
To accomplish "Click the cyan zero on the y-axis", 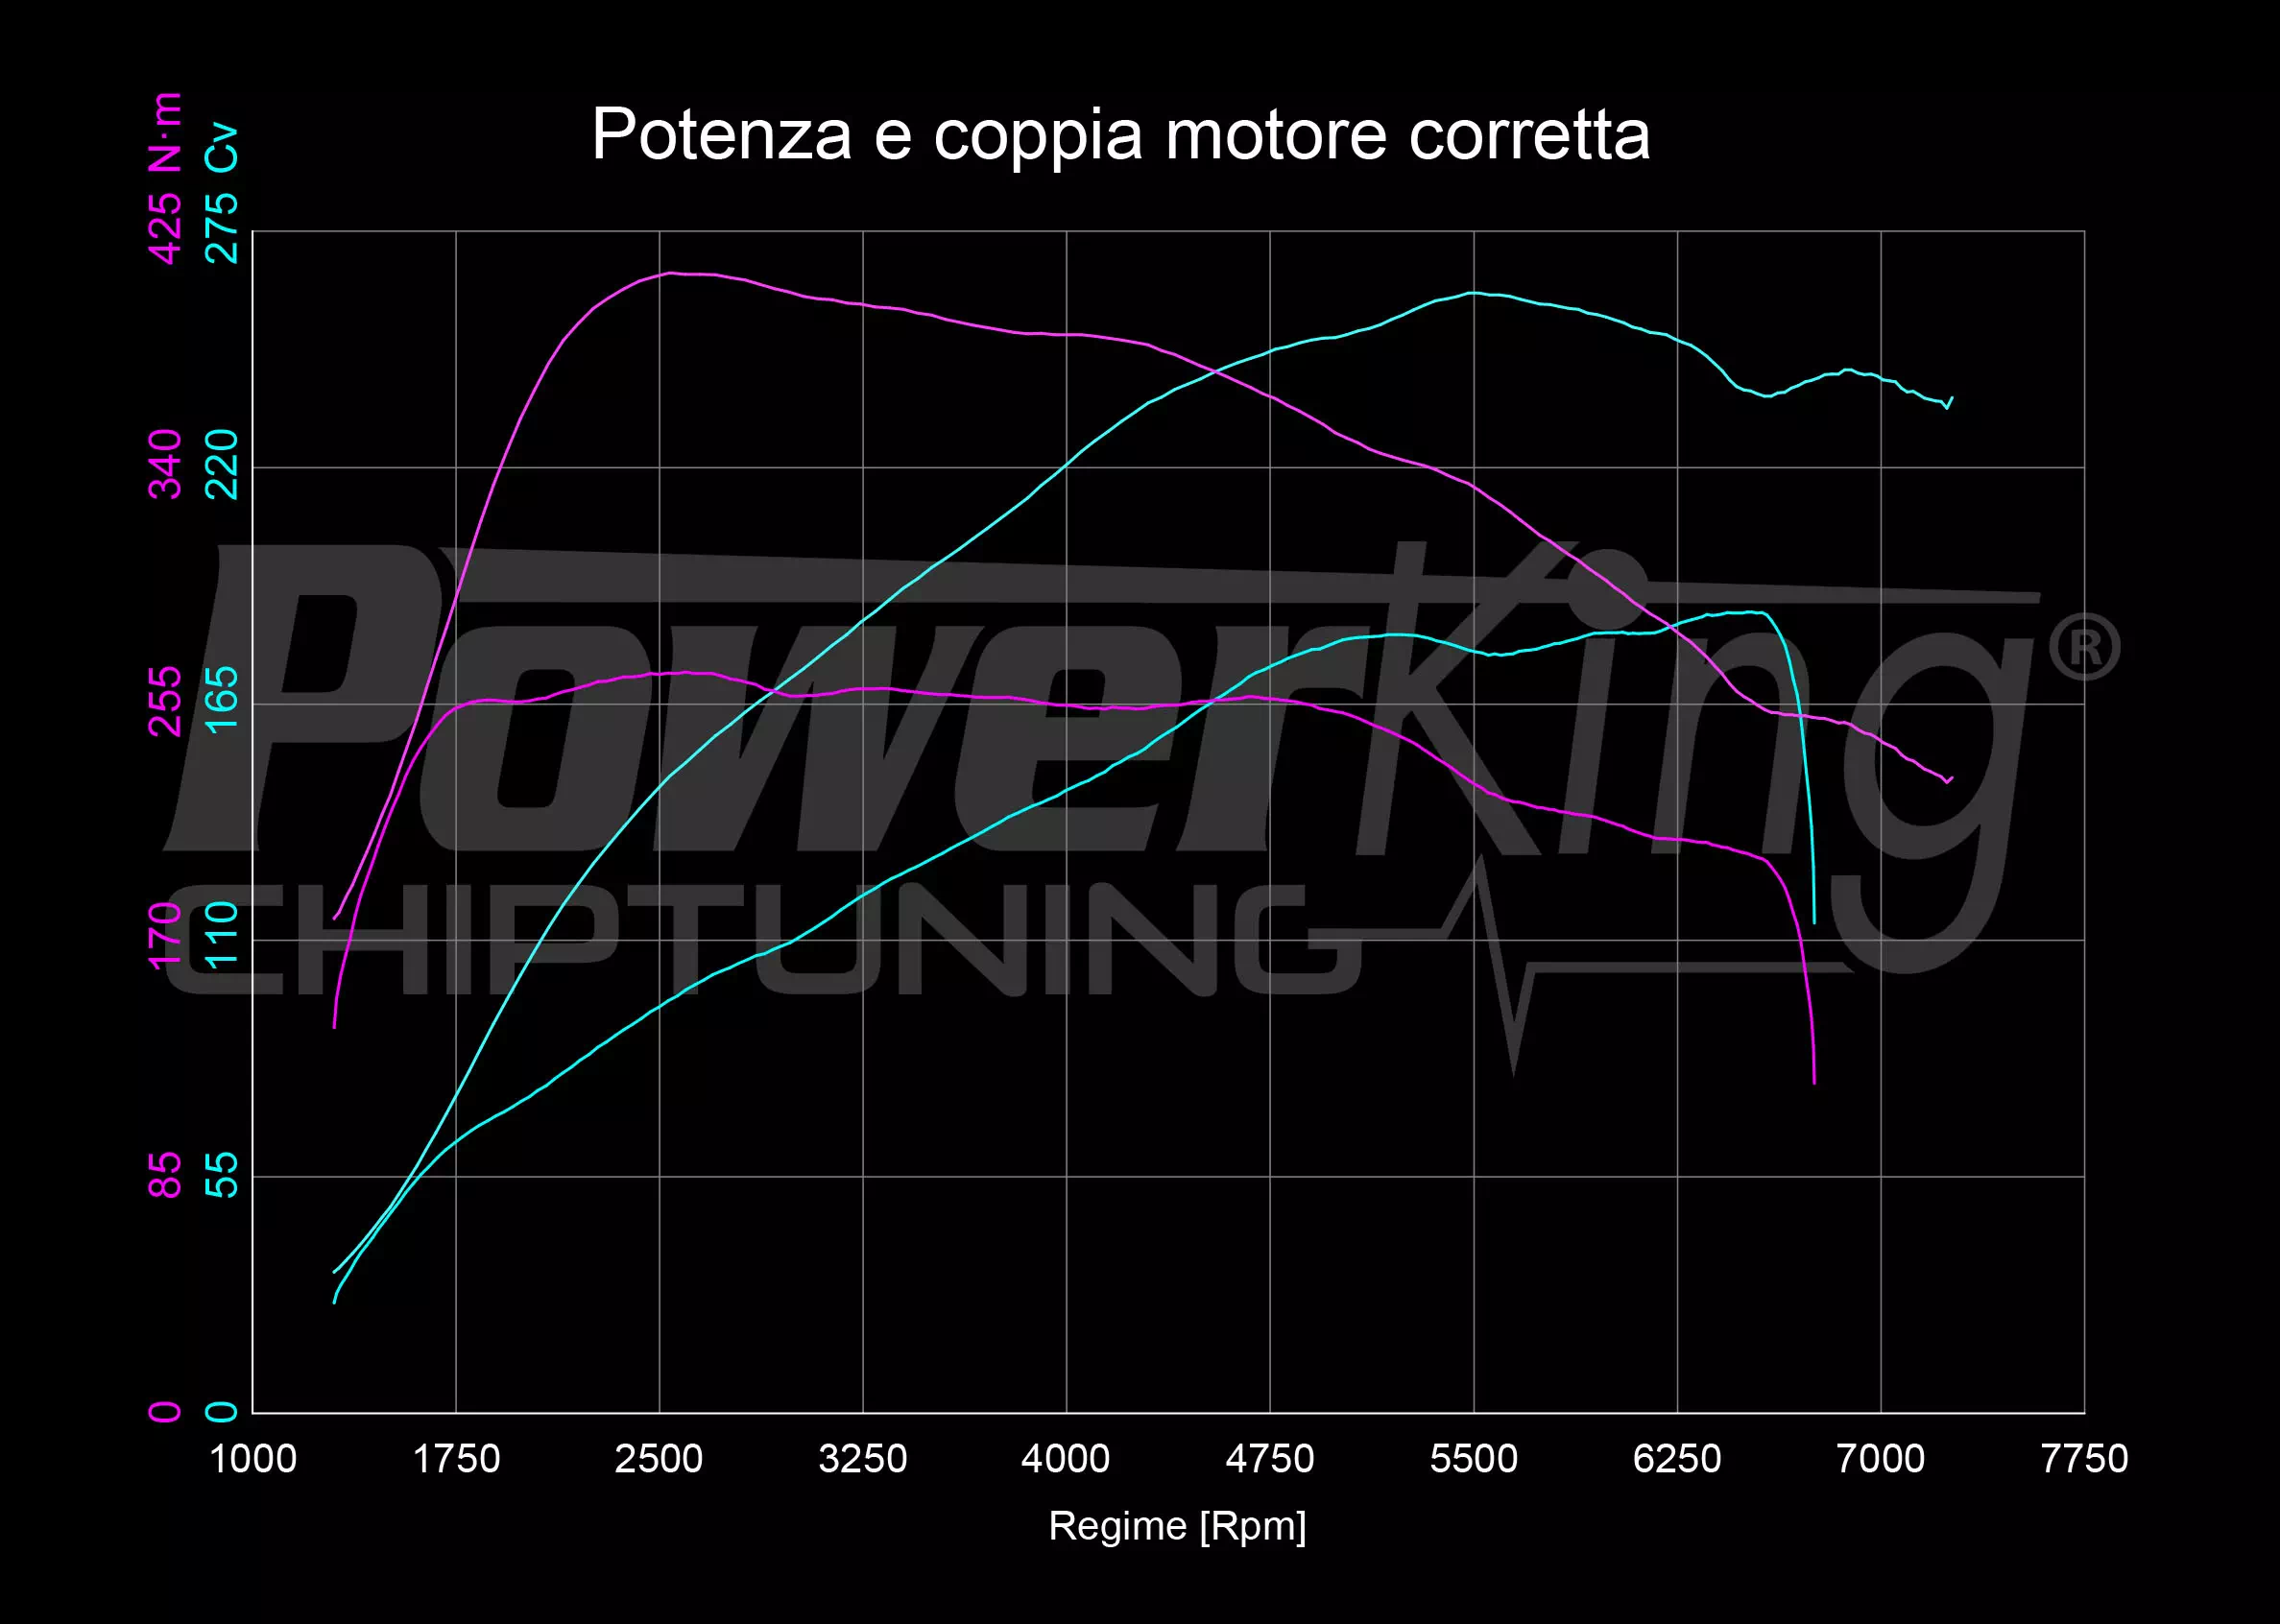I will tap(221, 1412).
